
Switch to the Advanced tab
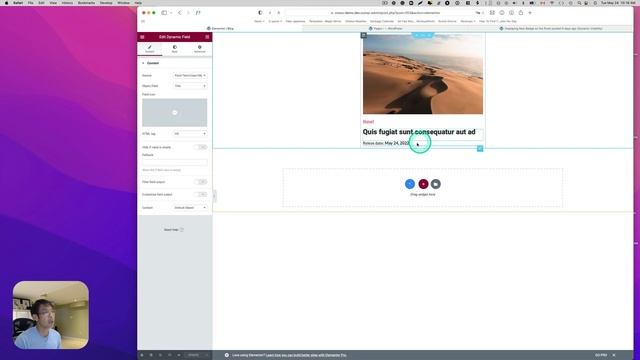pyautogui.click(x=200, y=49)
